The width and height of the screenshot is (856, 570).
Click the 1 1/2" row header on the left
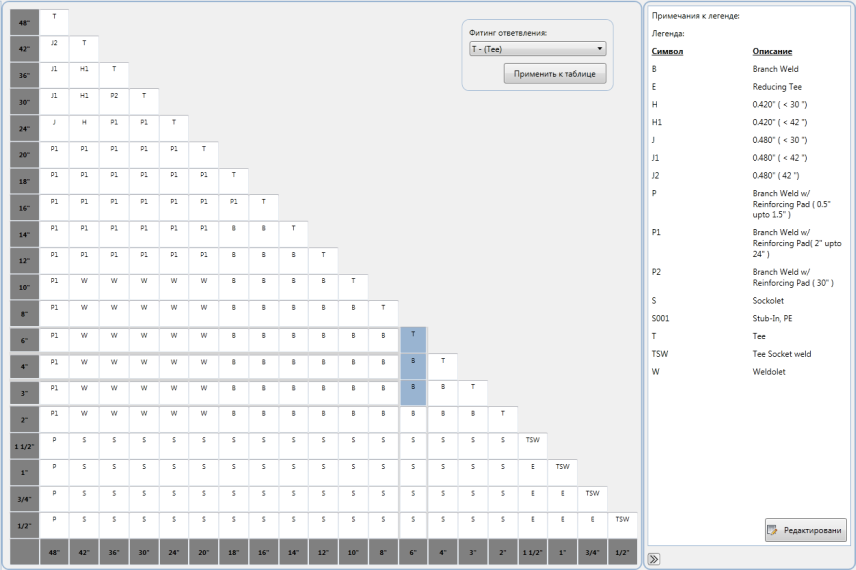[x=25, y=446]
